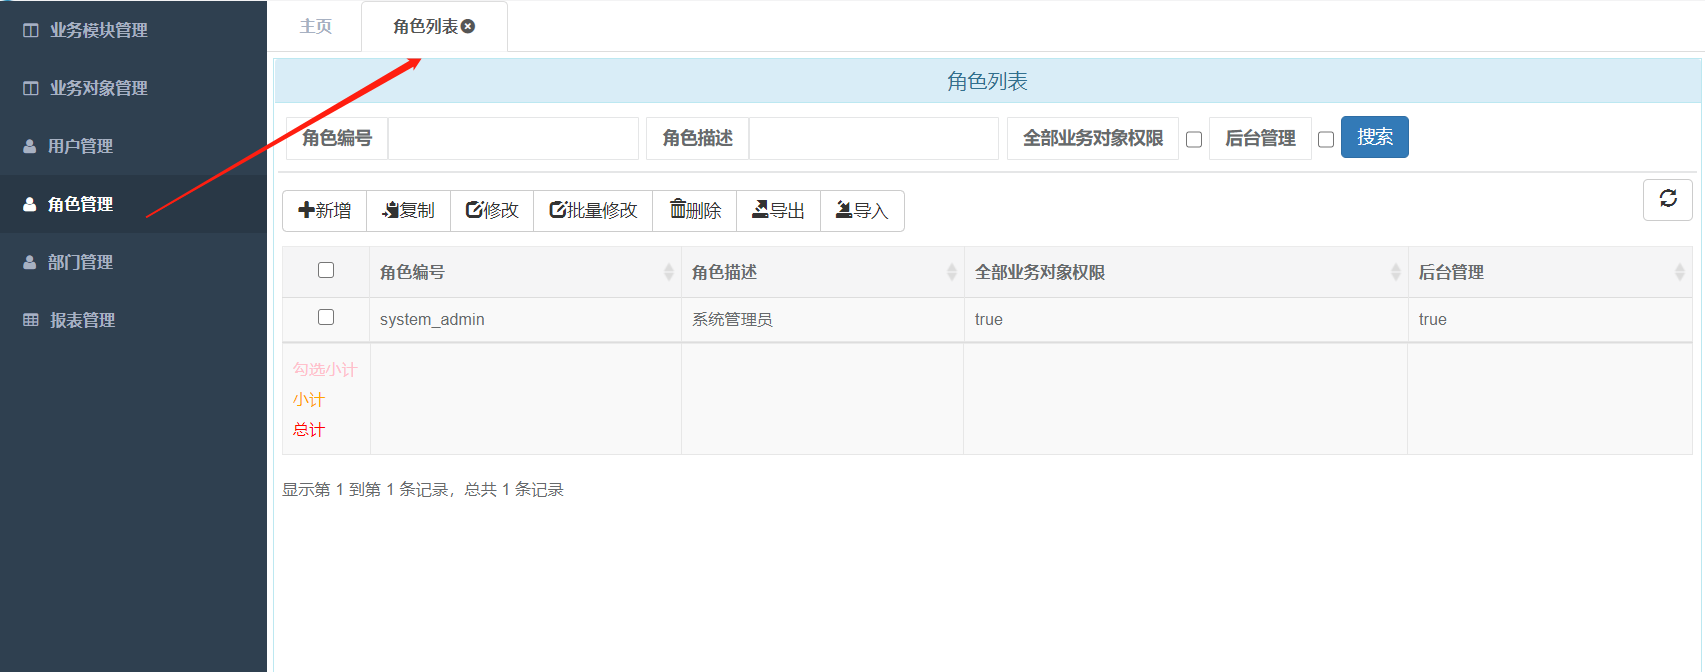The image size is (1705, 672).
Task: Click the blue 搜索 button
Action: point(1375,137)
